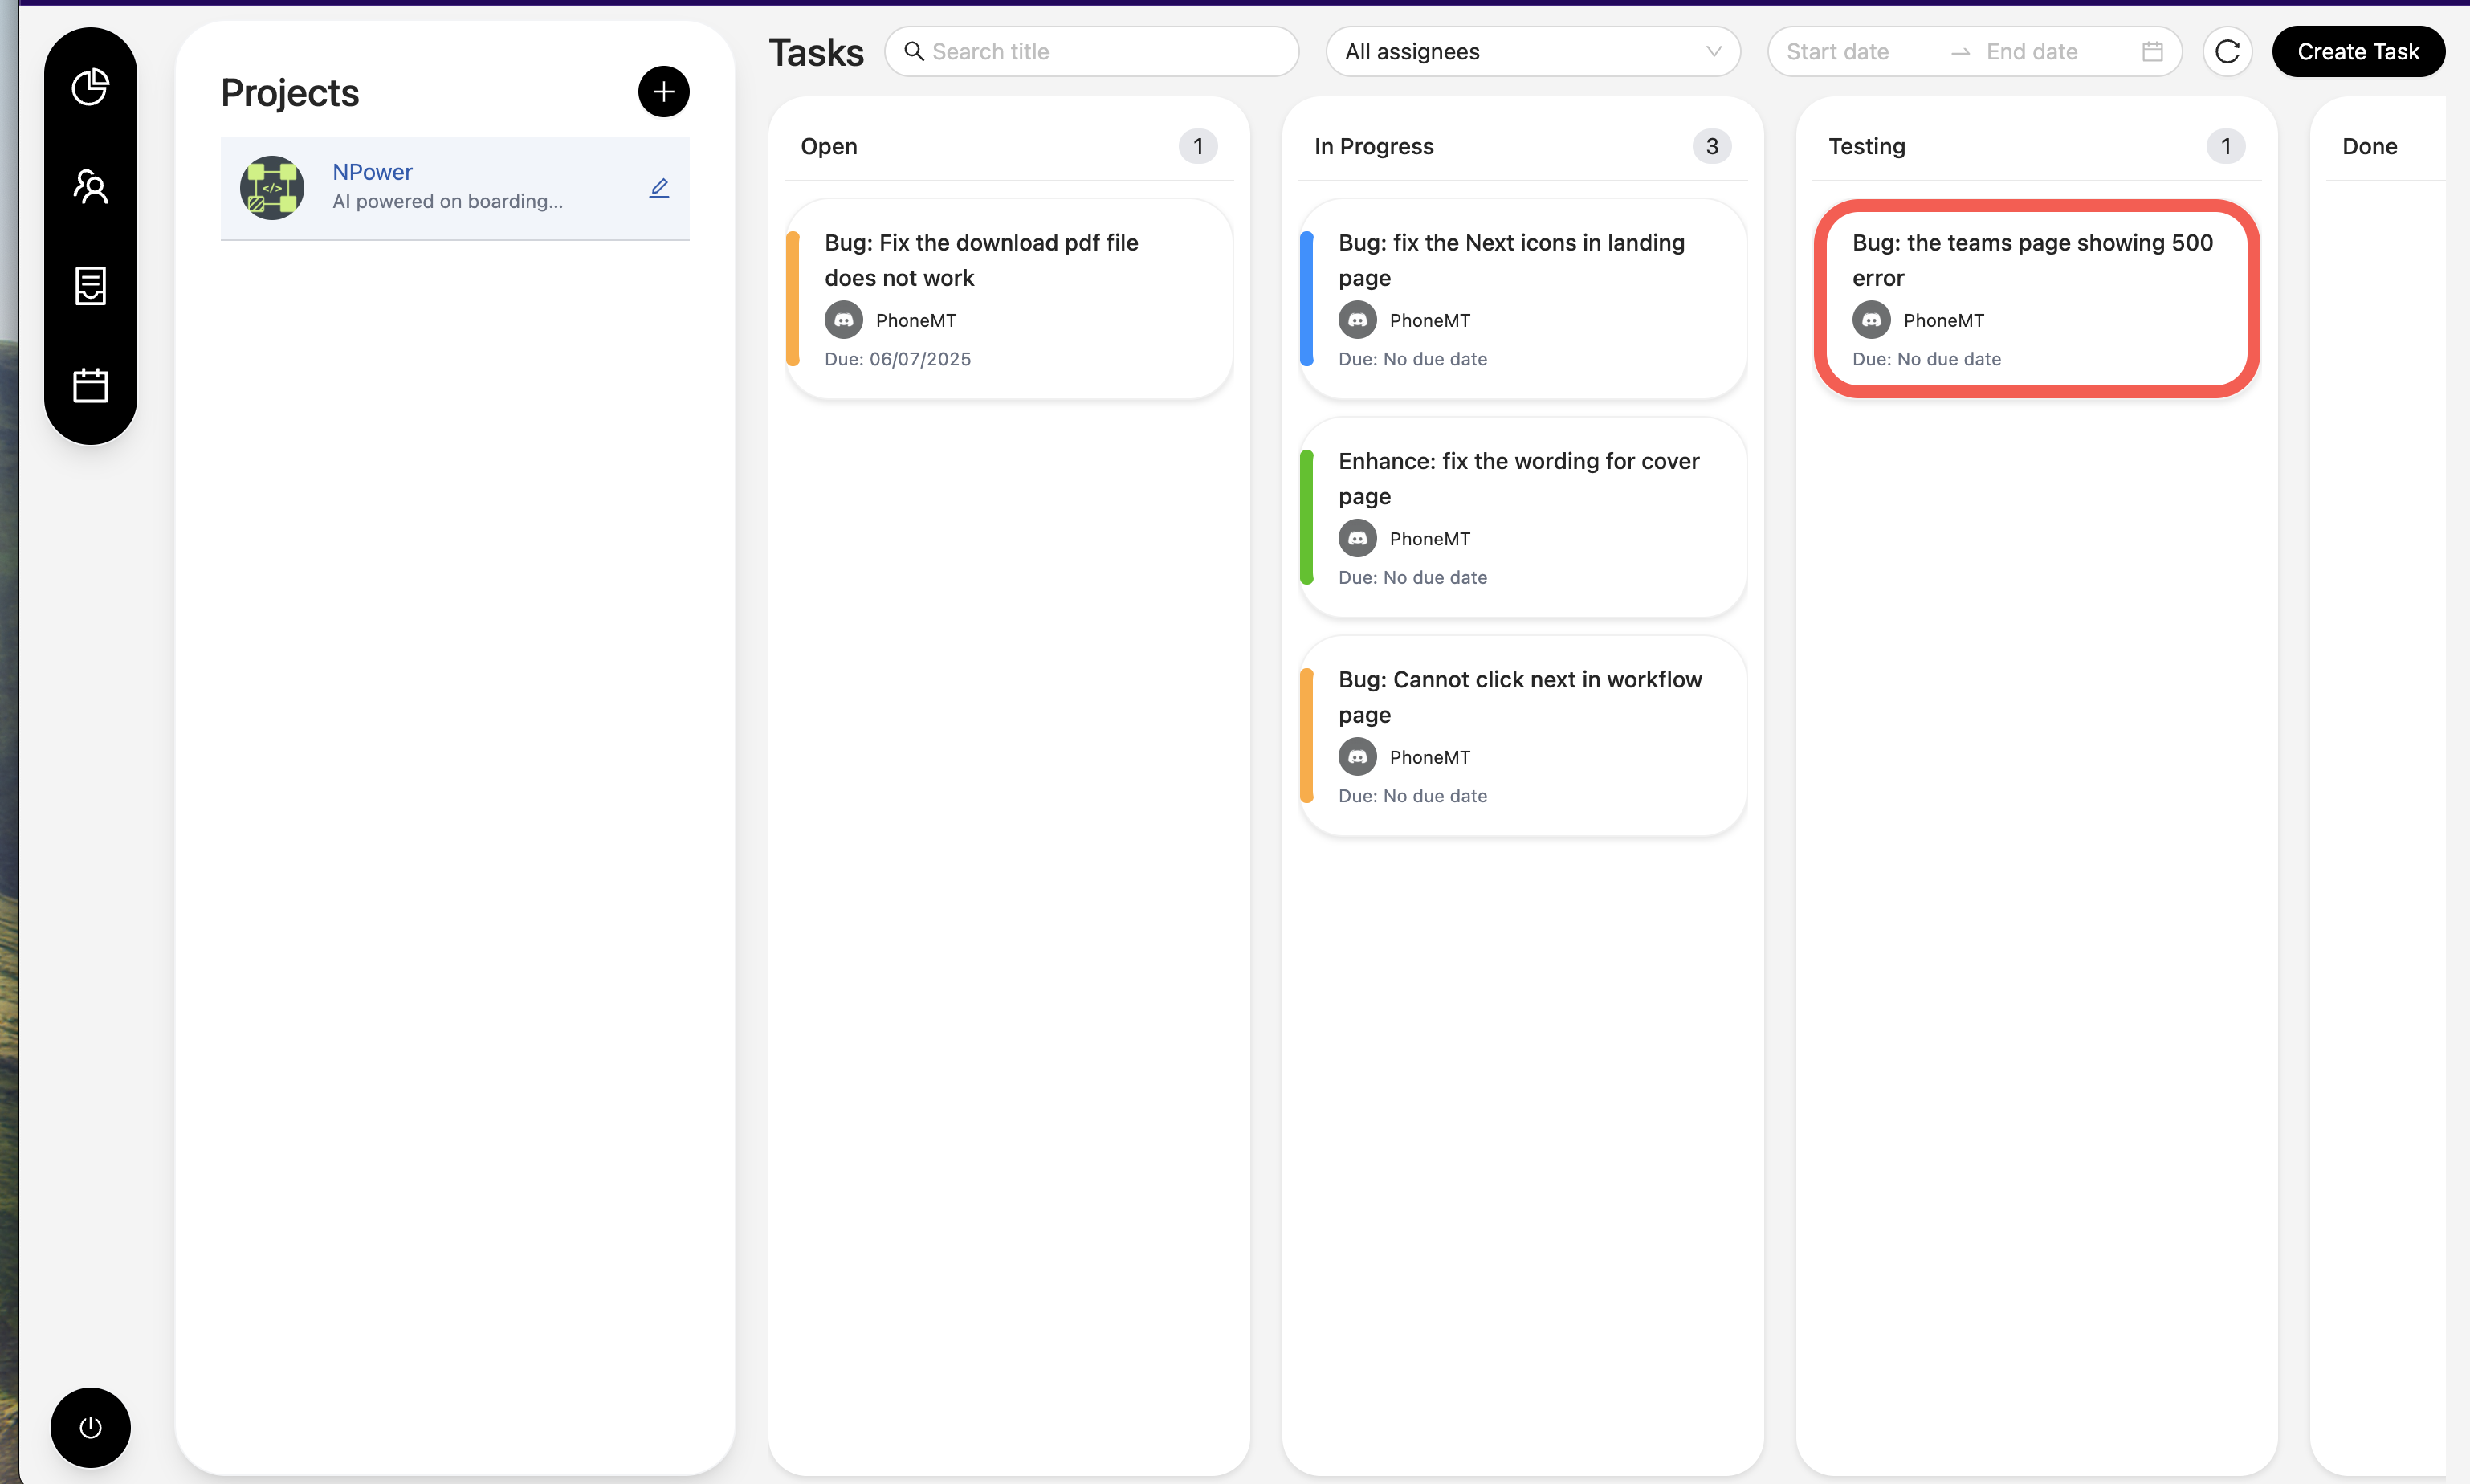Edit the NPower project with pencil icon
Viewport: 2470px width, 1484px height.
point(659,188)
